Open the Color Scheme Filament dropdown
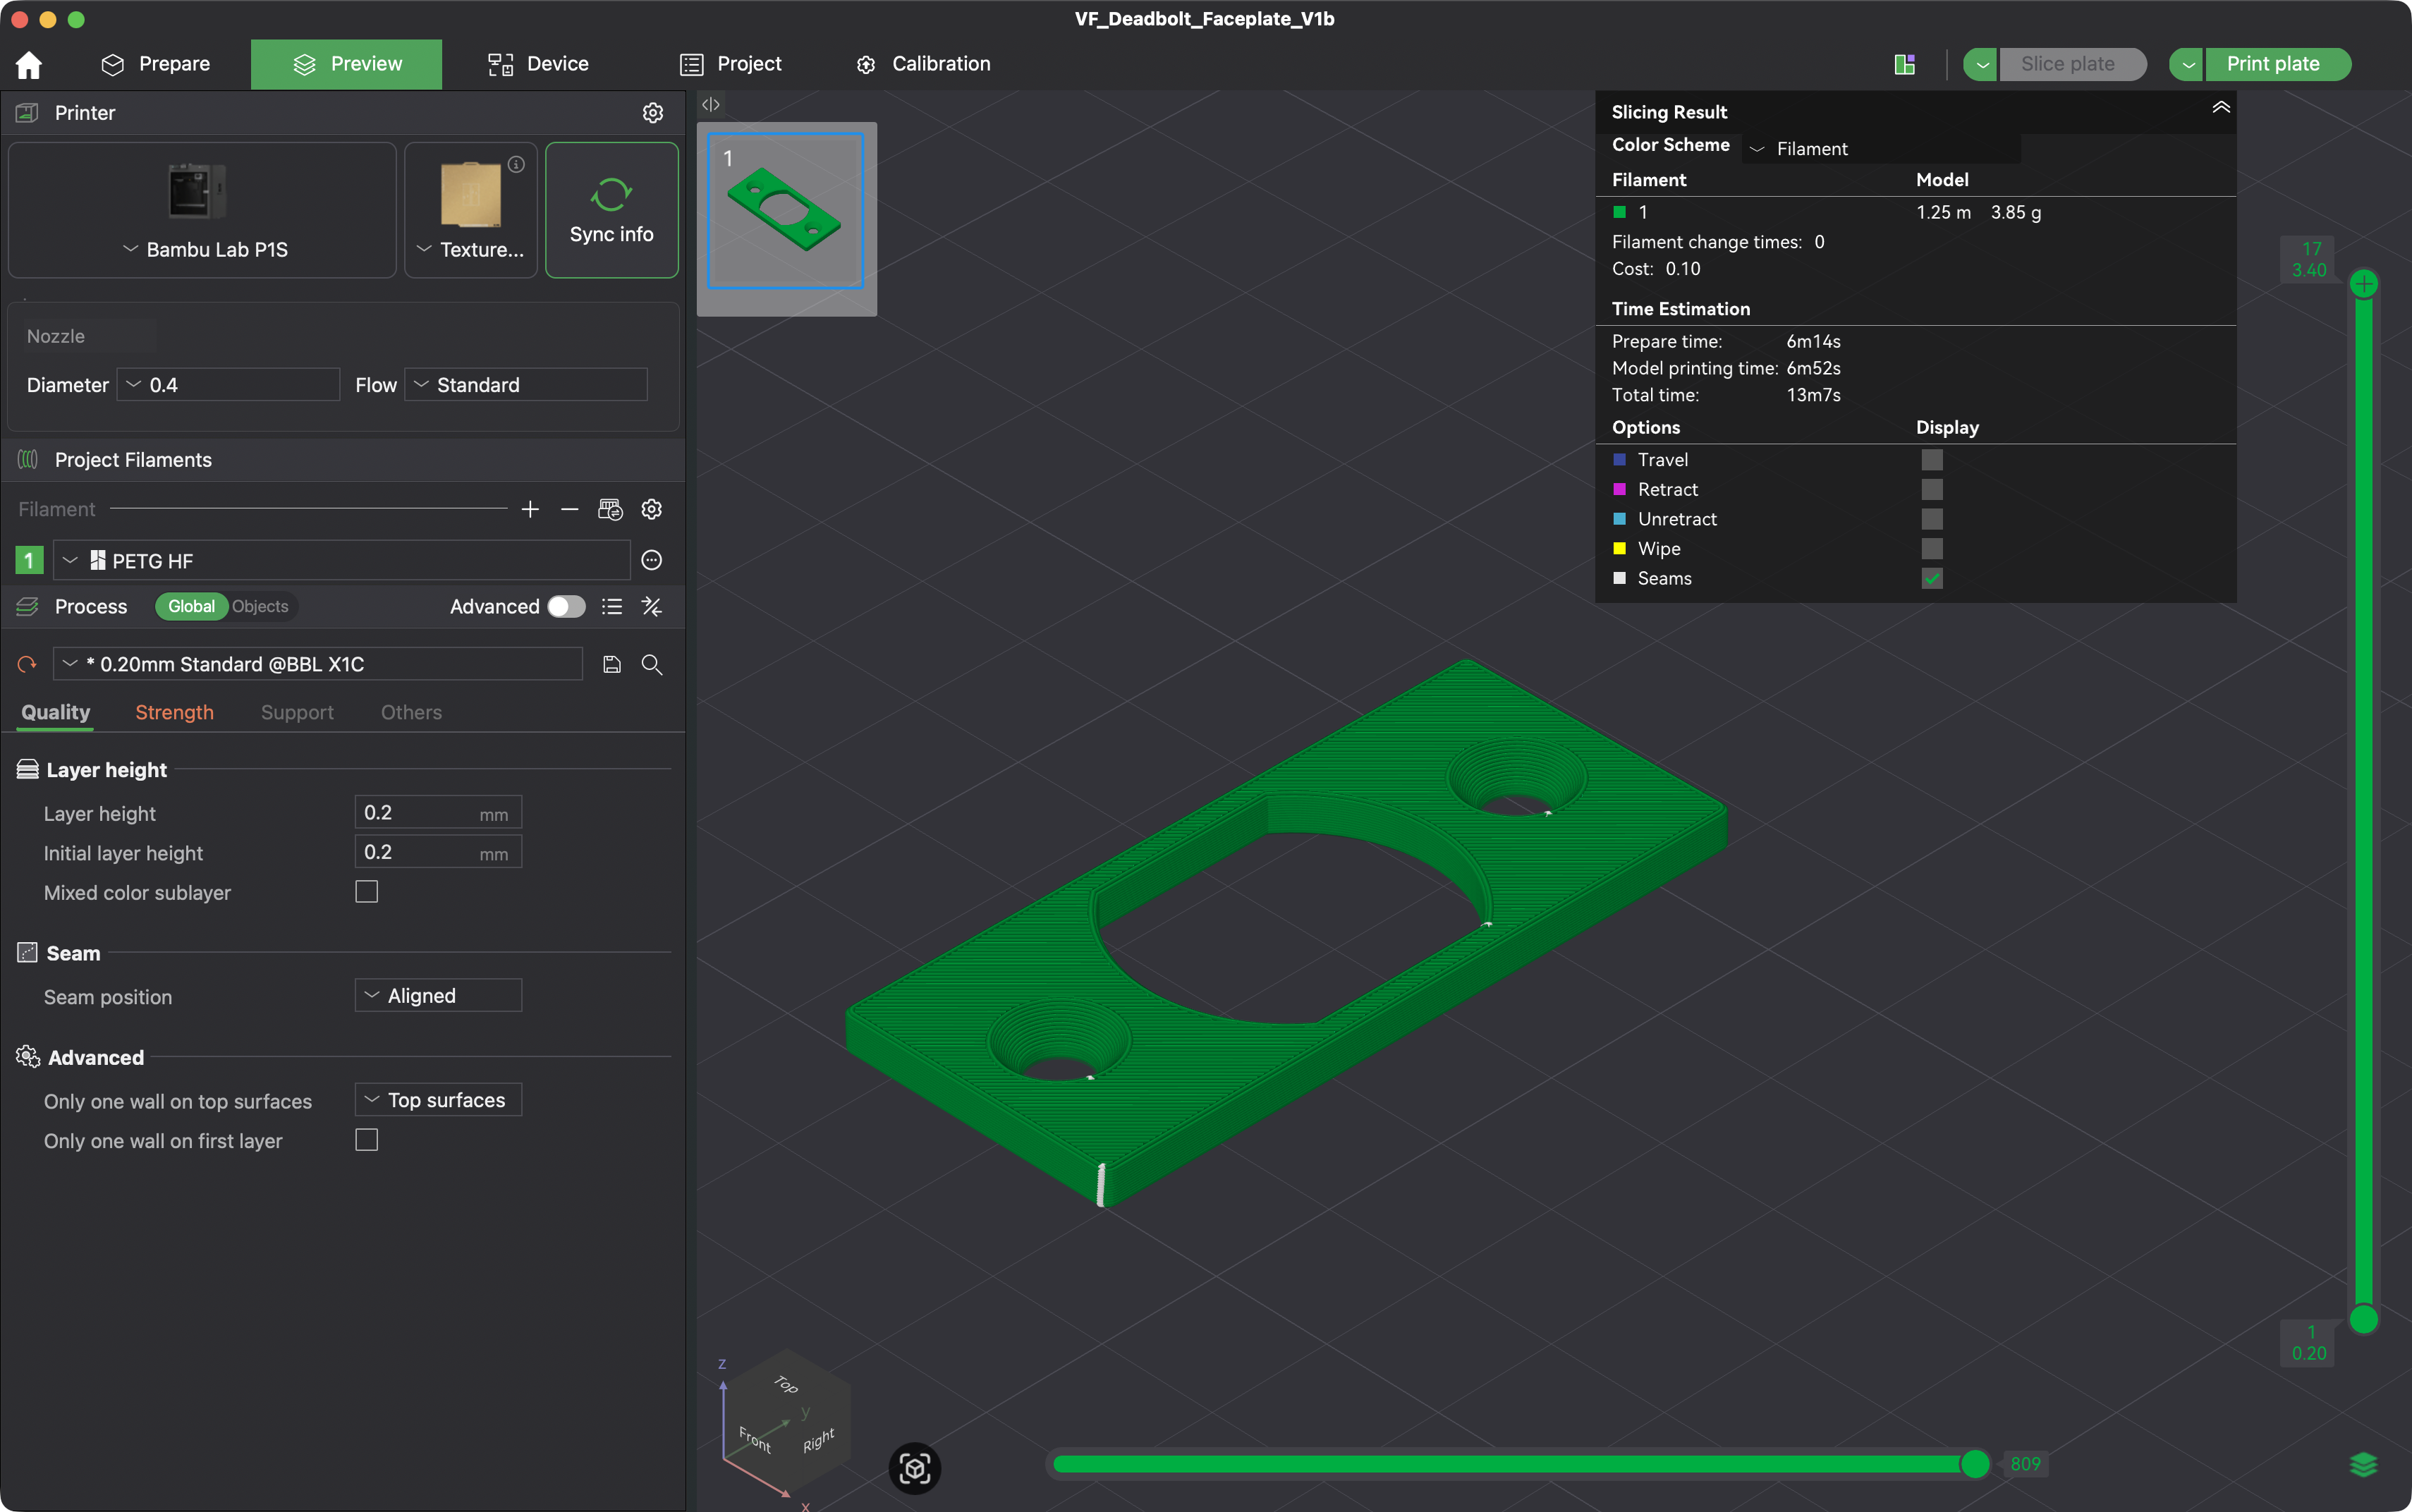Viewport: 2412px width, 1512px height. click(x=1881, y=149)
